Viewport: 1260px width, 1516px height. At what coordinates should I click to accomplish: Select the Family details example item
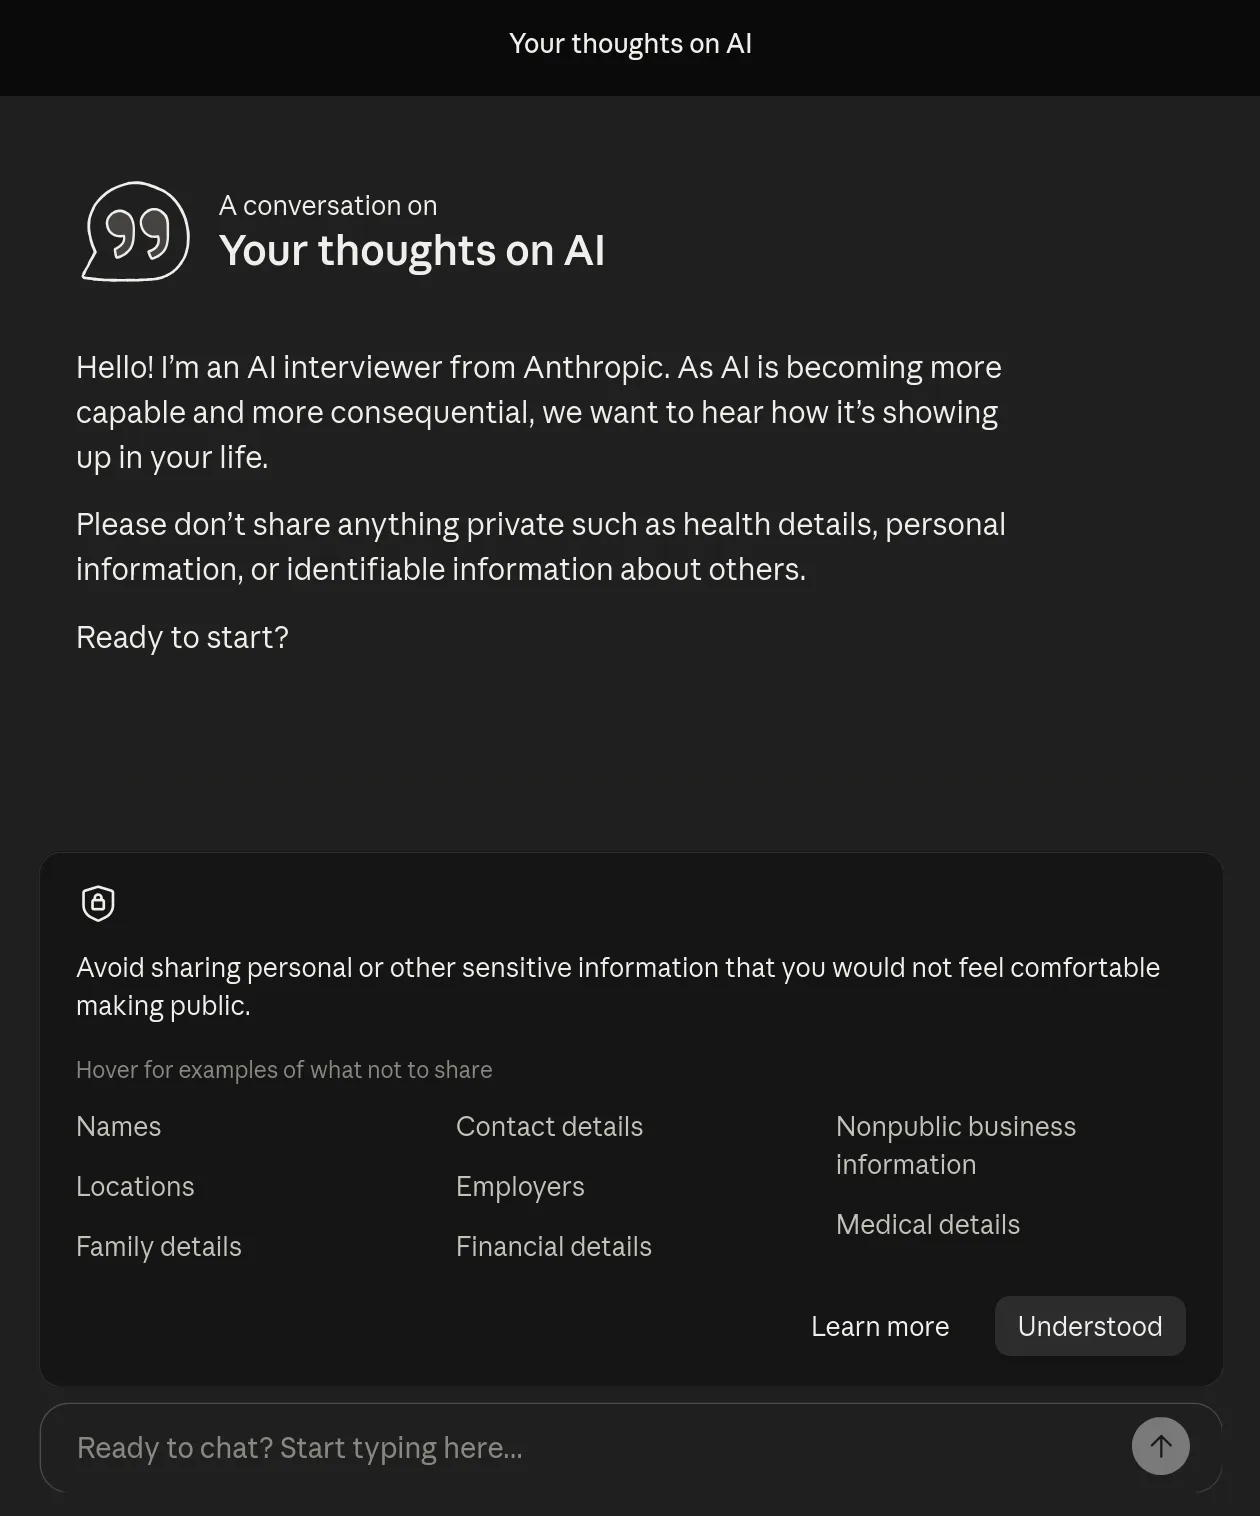[x=159, y=1246]
